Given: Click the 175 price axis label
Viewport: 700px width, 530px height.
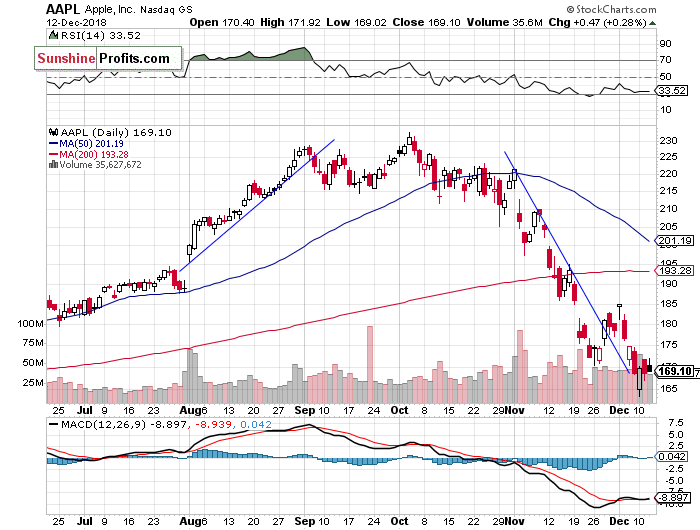Looking at the screenshot, I should 668,345.
